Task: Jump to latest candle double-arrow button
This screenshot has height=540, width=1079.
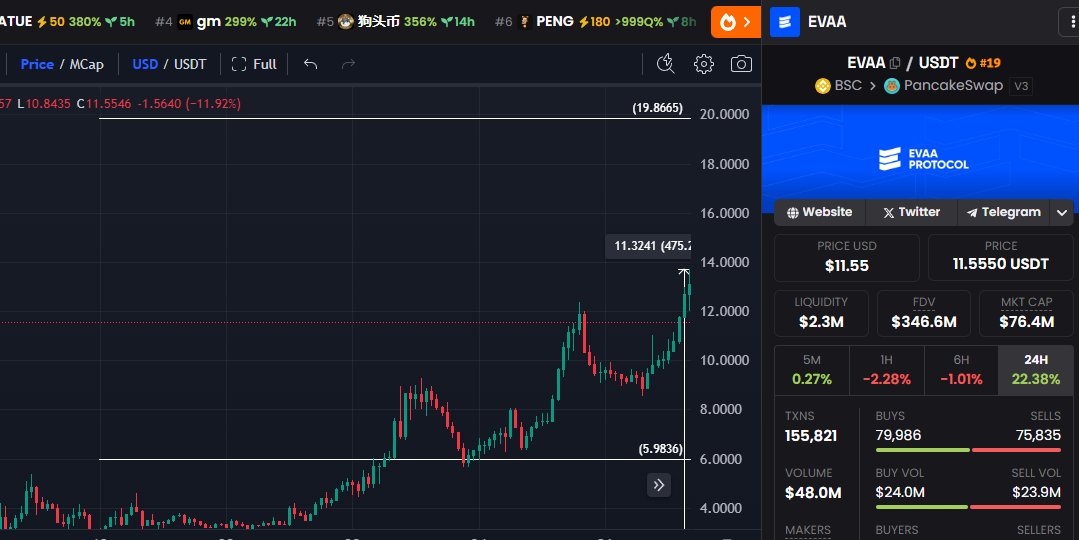Action: (x=659, y=485)
